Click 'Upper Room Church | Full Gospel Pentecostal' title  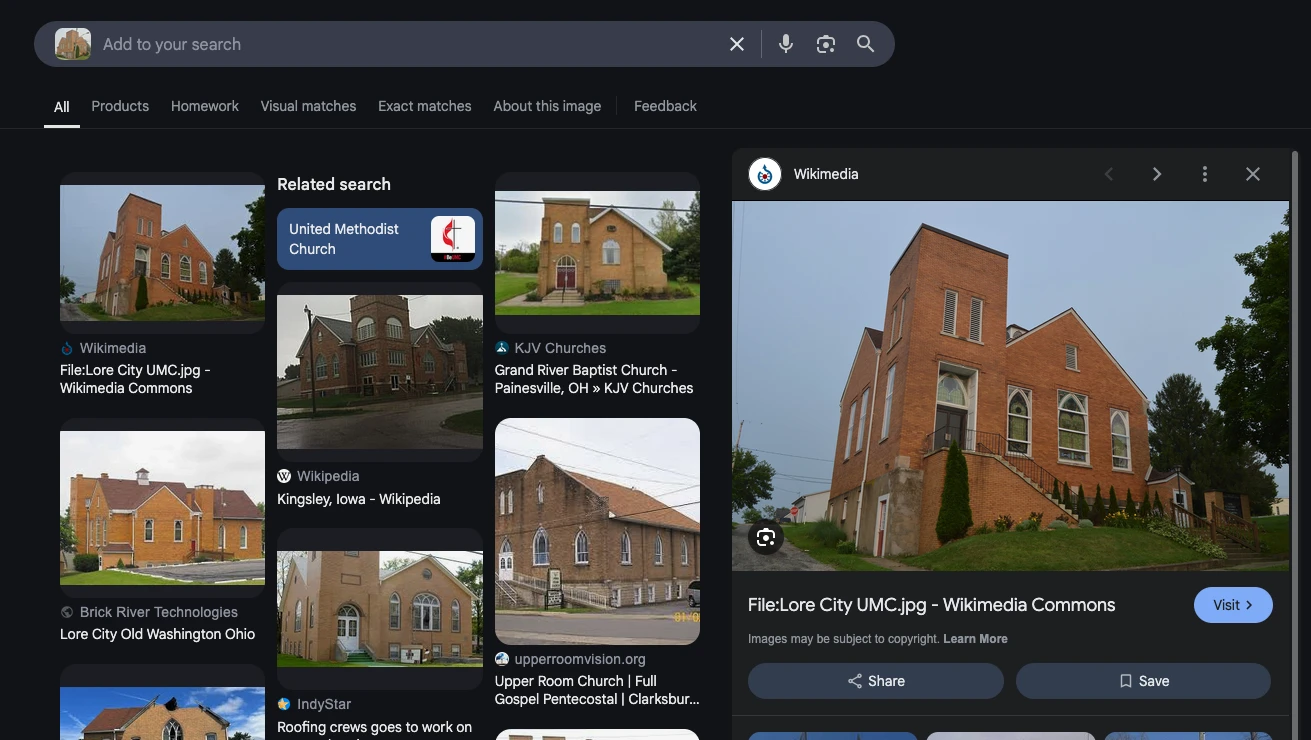coord(597,690)
